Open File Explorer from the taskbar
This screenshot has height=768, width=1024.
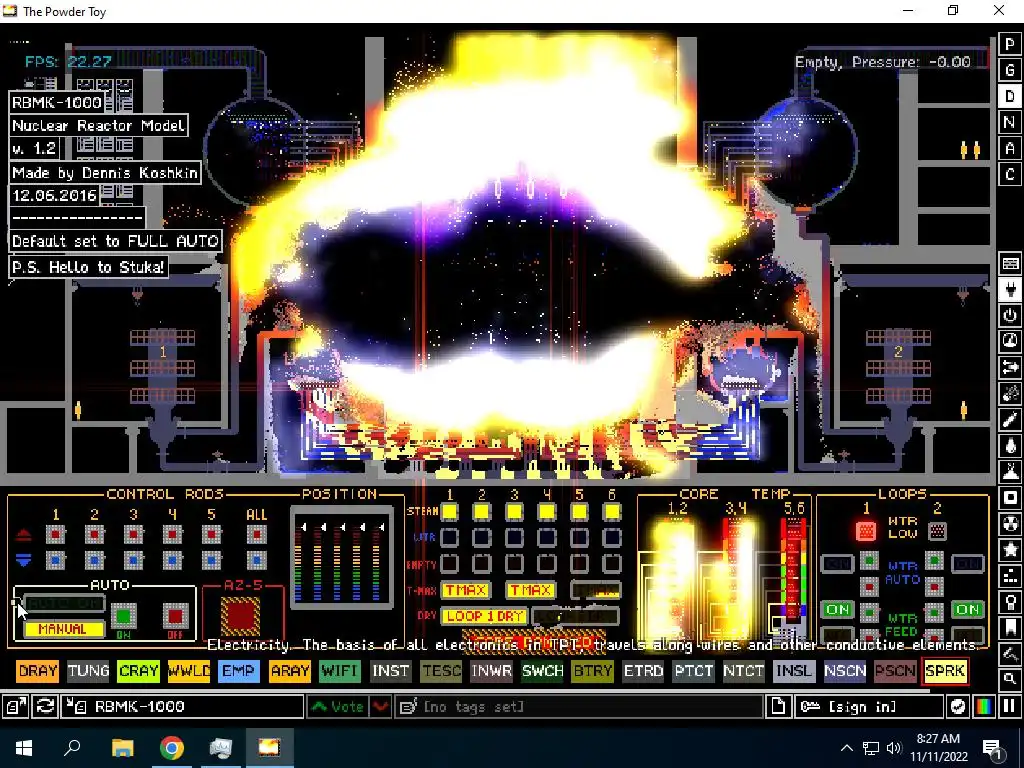[x=122, y=748]
